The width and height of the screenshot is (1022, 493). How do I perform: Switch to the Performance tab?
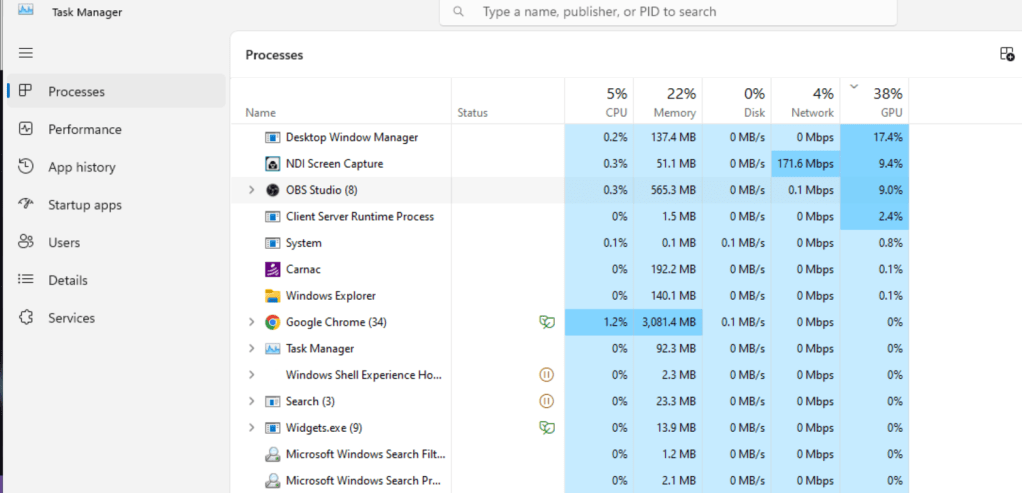(x=116, y=129)
